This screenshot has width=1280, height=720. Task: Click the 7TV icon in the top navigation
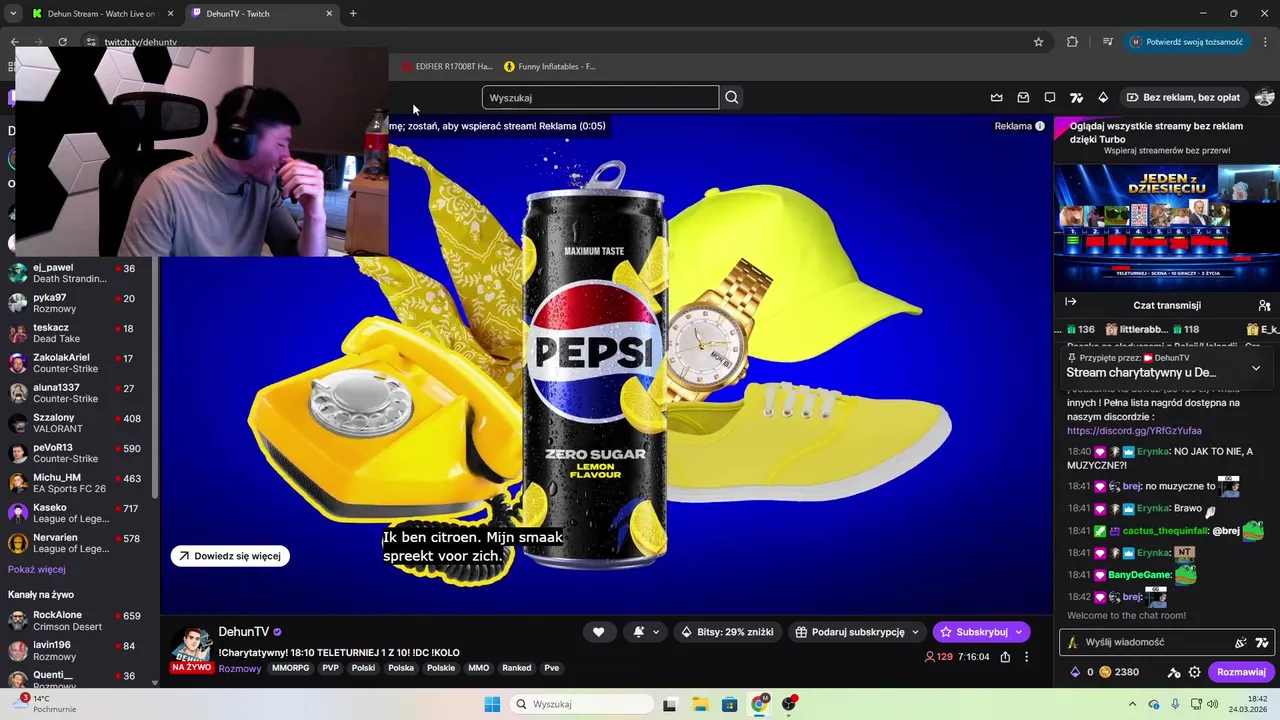coord(1076,97)
